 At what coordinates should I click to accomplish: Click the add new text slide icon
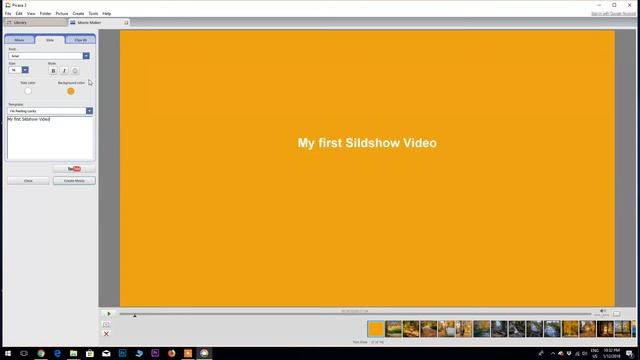click(x=106, y=324)
